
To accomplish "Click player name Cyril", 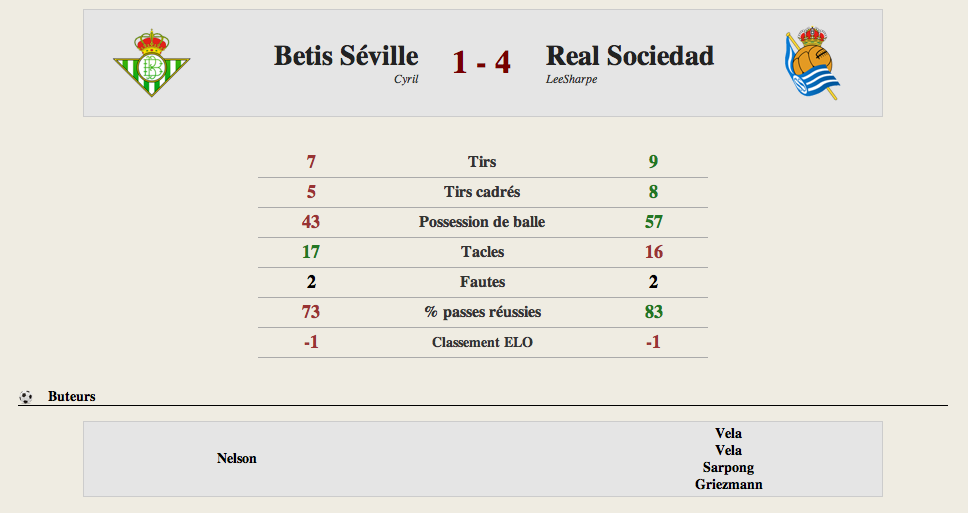I will 406,79.
